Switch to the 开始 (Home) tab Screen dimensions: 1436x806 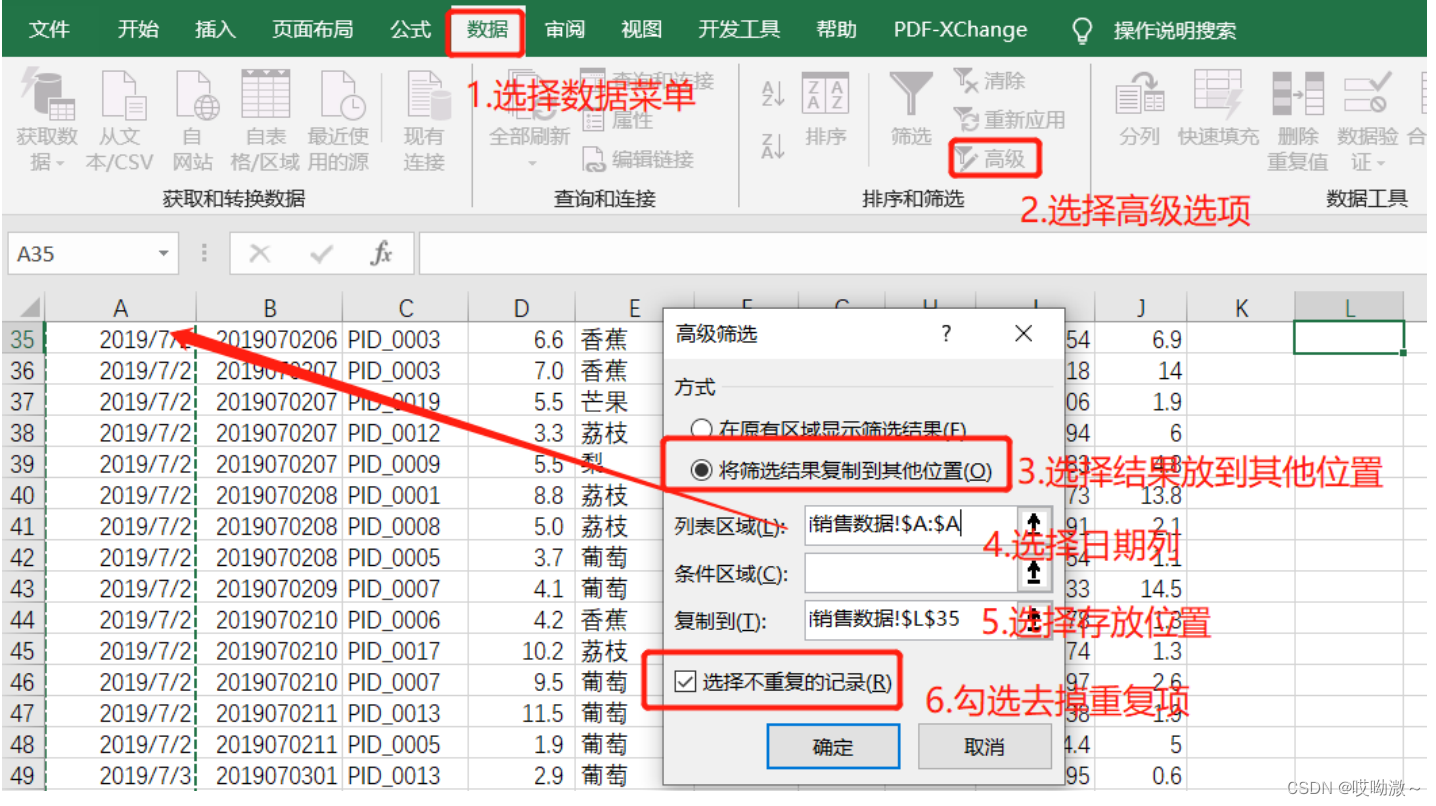pos(137,30)
